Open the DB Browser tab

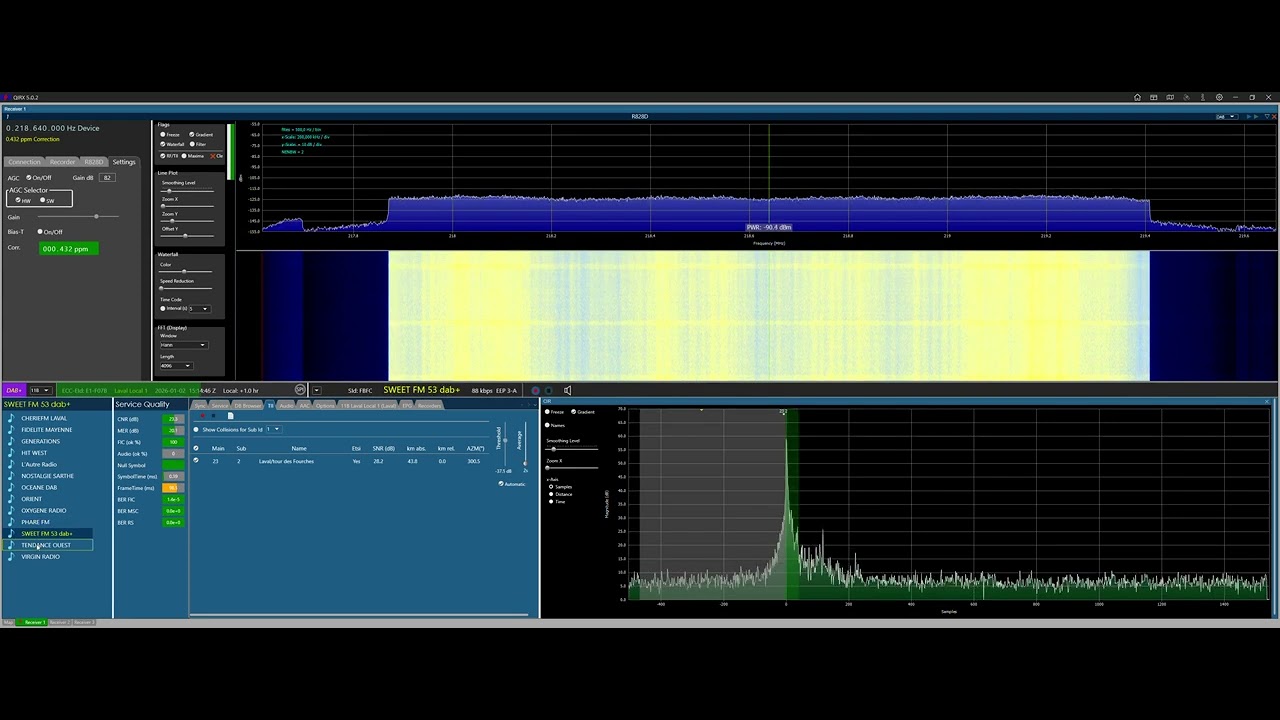(x=247, y=406)
